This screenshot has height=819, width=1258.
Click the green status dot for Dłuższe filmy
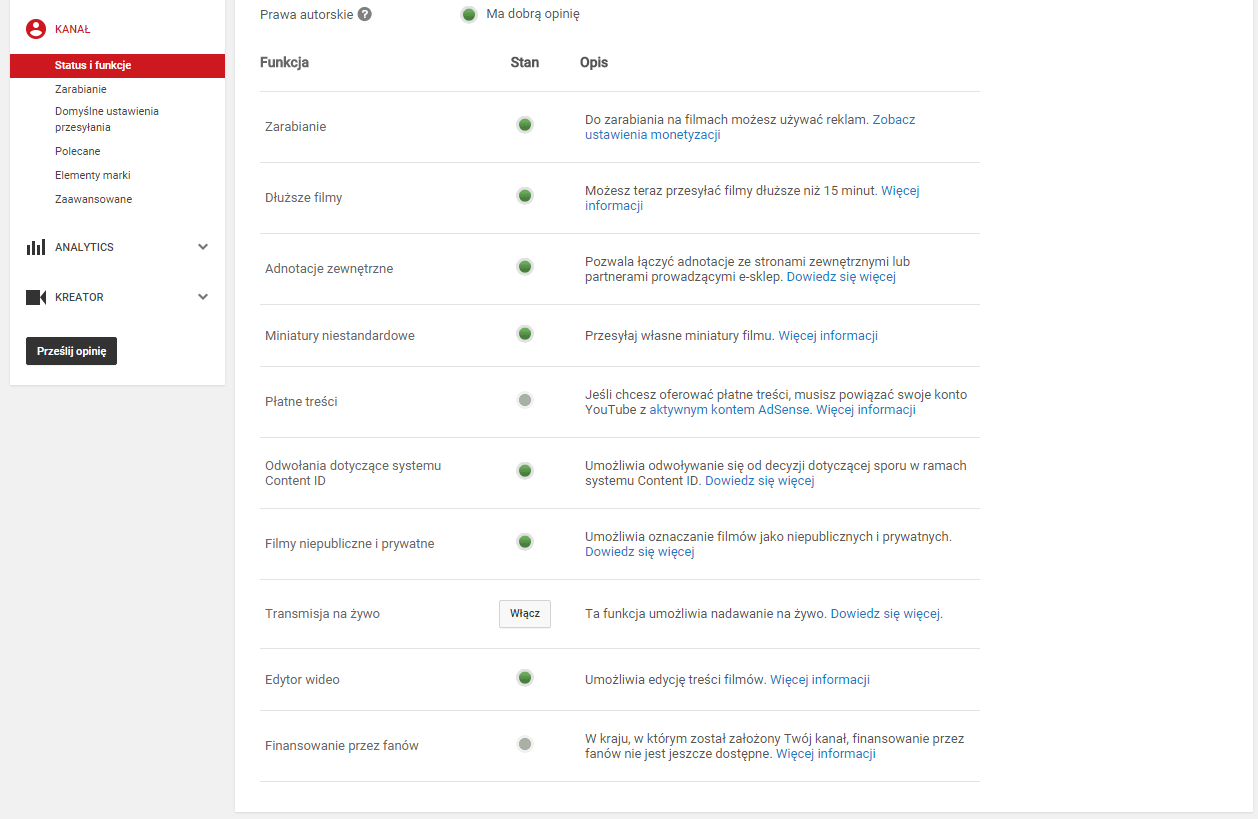coord(525,196)
